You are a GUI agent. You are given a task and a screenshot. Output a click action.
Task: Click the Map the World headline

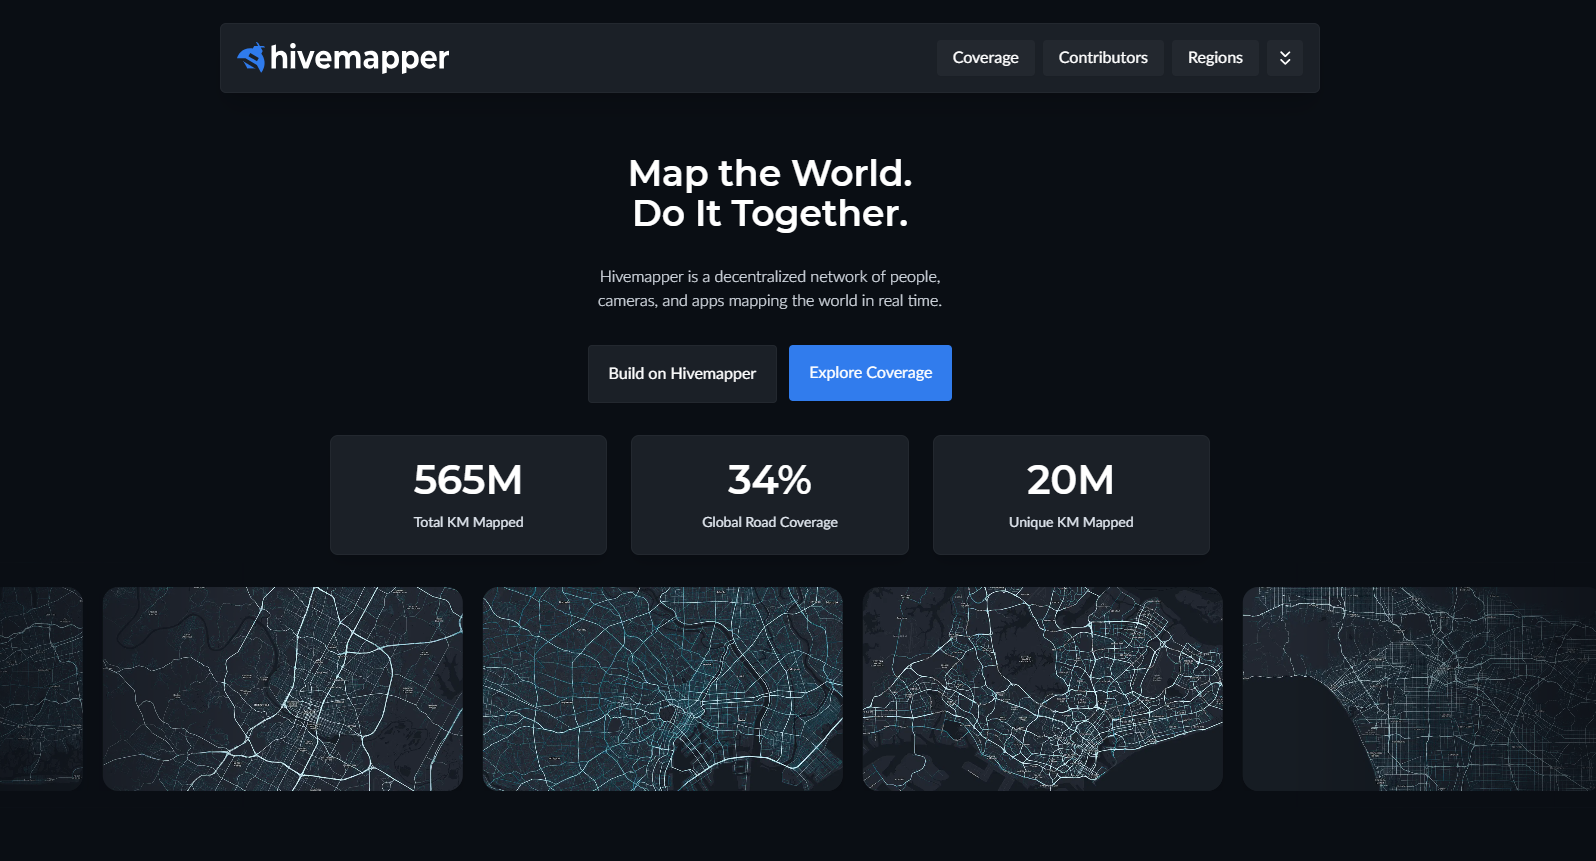pos(770,193)
